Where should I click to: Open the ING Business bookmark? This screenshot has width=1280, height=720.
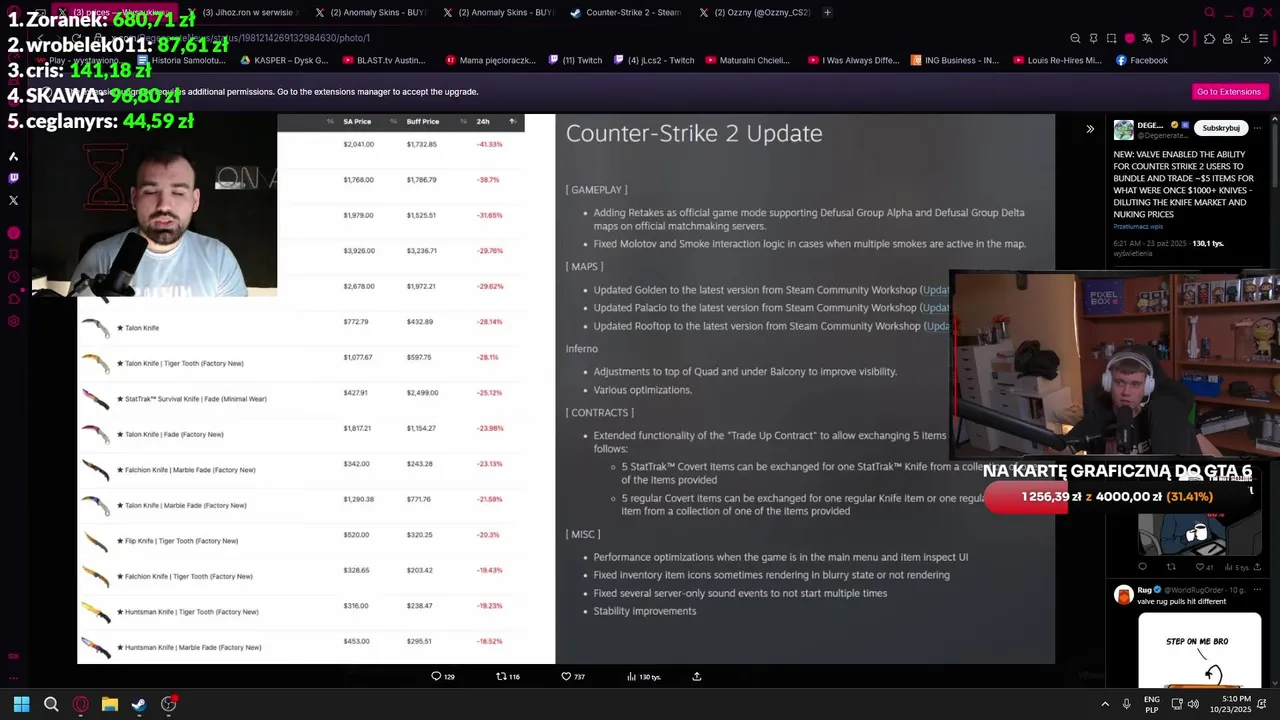point(955,60)
